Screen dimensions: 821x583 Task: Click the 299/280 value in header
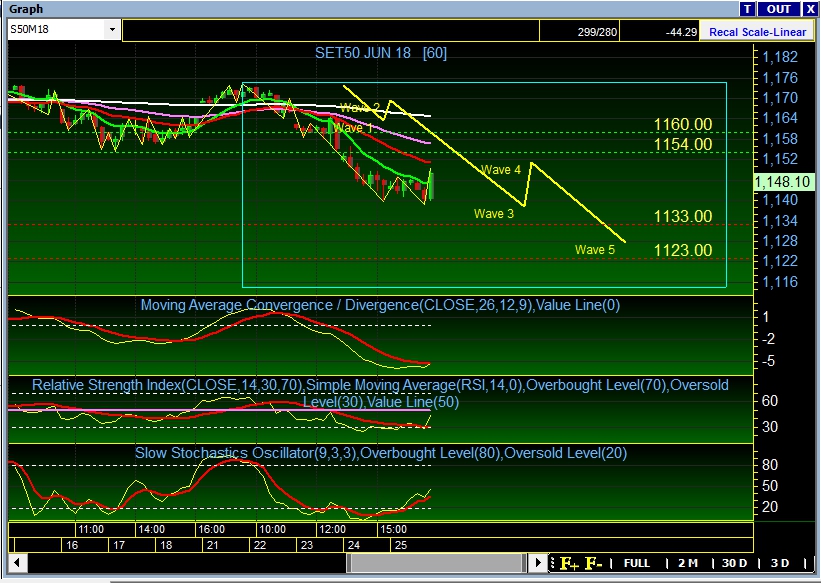point(597,32)
